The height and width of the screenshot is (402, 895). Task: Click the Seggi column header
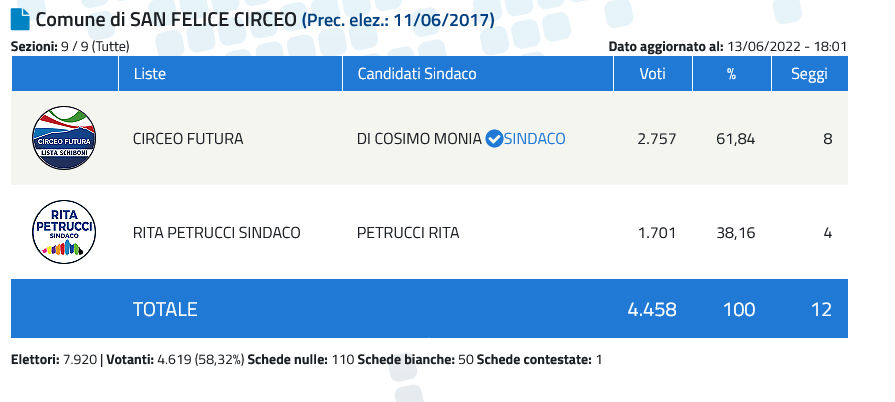(x=809, y=74)
